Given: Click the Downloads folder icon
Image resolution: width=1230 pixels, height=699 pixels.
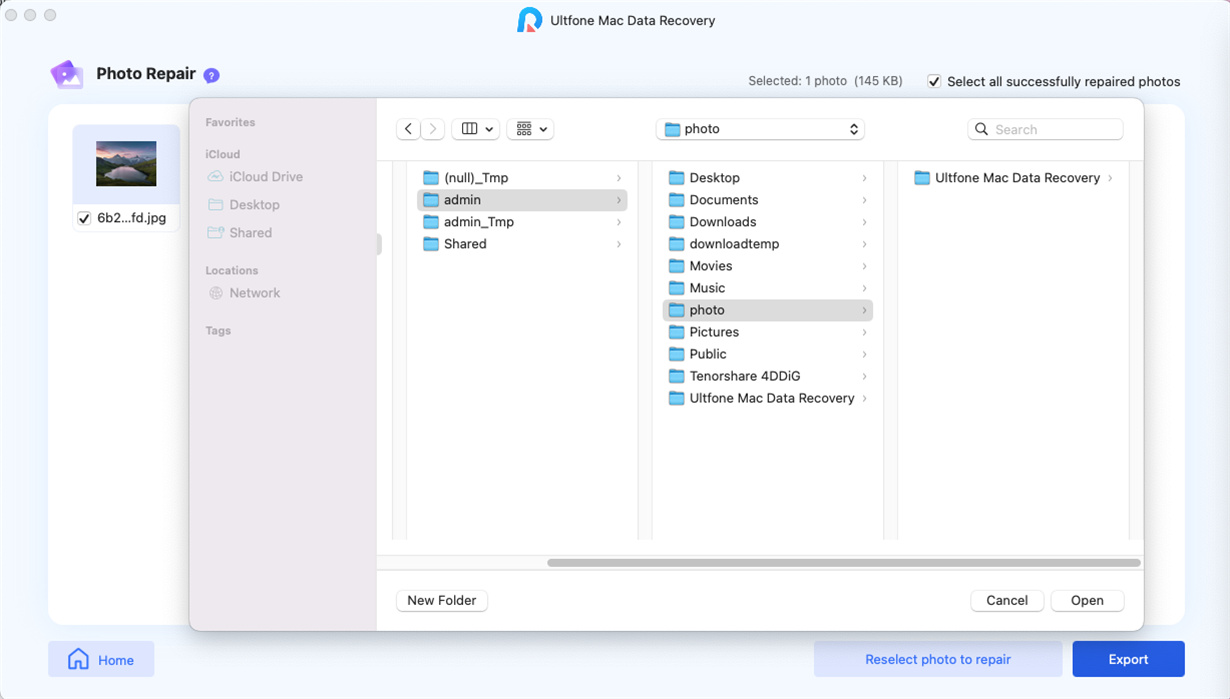Looking at the screenshot, I should (677, 222).
